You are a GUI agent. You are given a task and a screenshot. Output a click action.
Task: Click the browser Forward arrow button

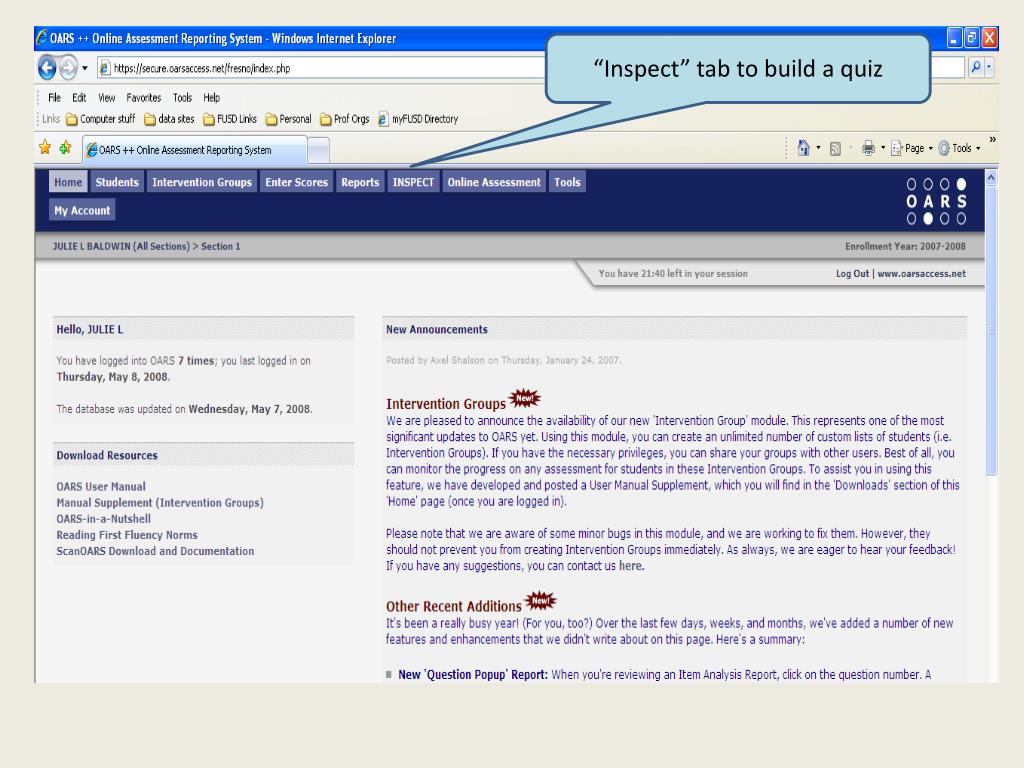[68, 67]
